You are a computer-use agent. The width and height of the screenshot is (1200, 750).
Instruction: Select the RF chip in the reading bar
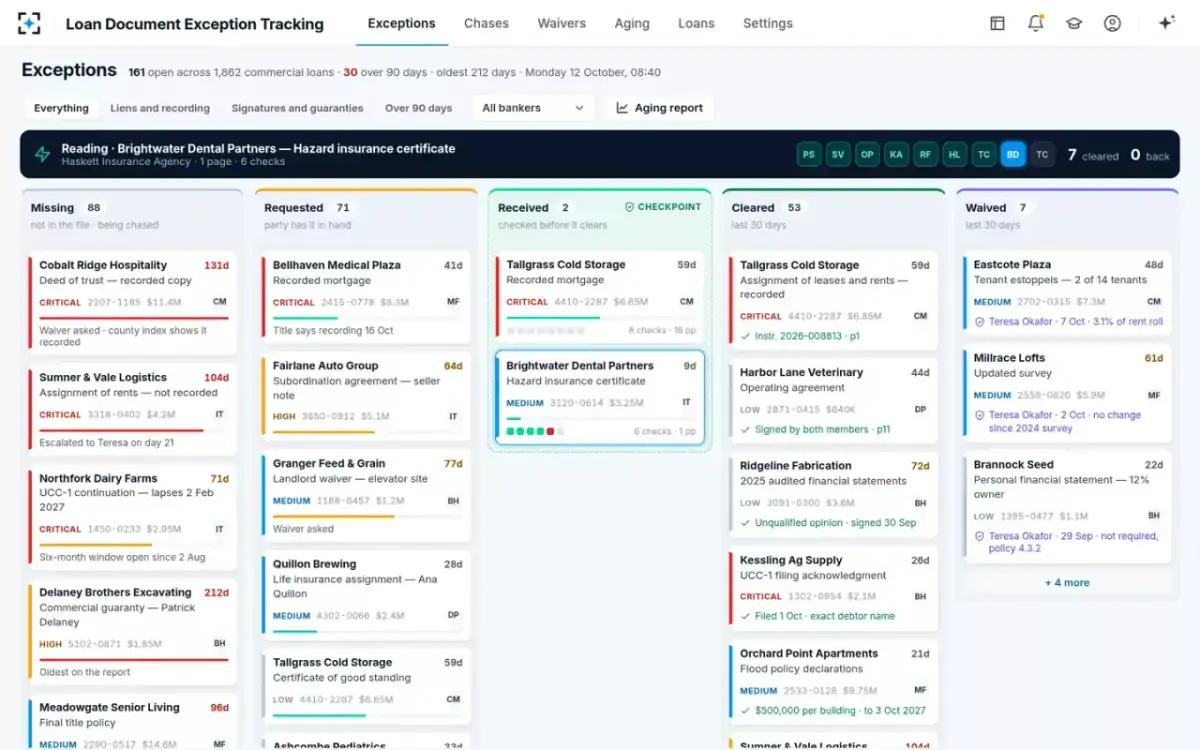coord(925,154)
